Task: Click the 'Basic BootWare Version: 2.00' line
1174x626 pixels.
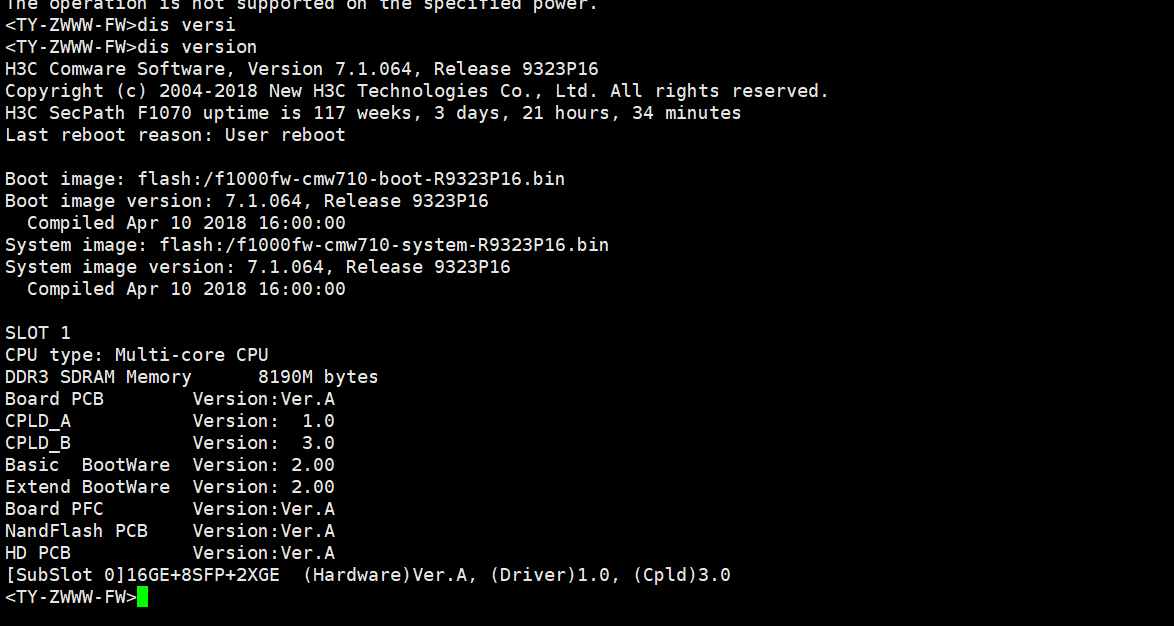Action: pyautogui.click(x=170, y=464)
